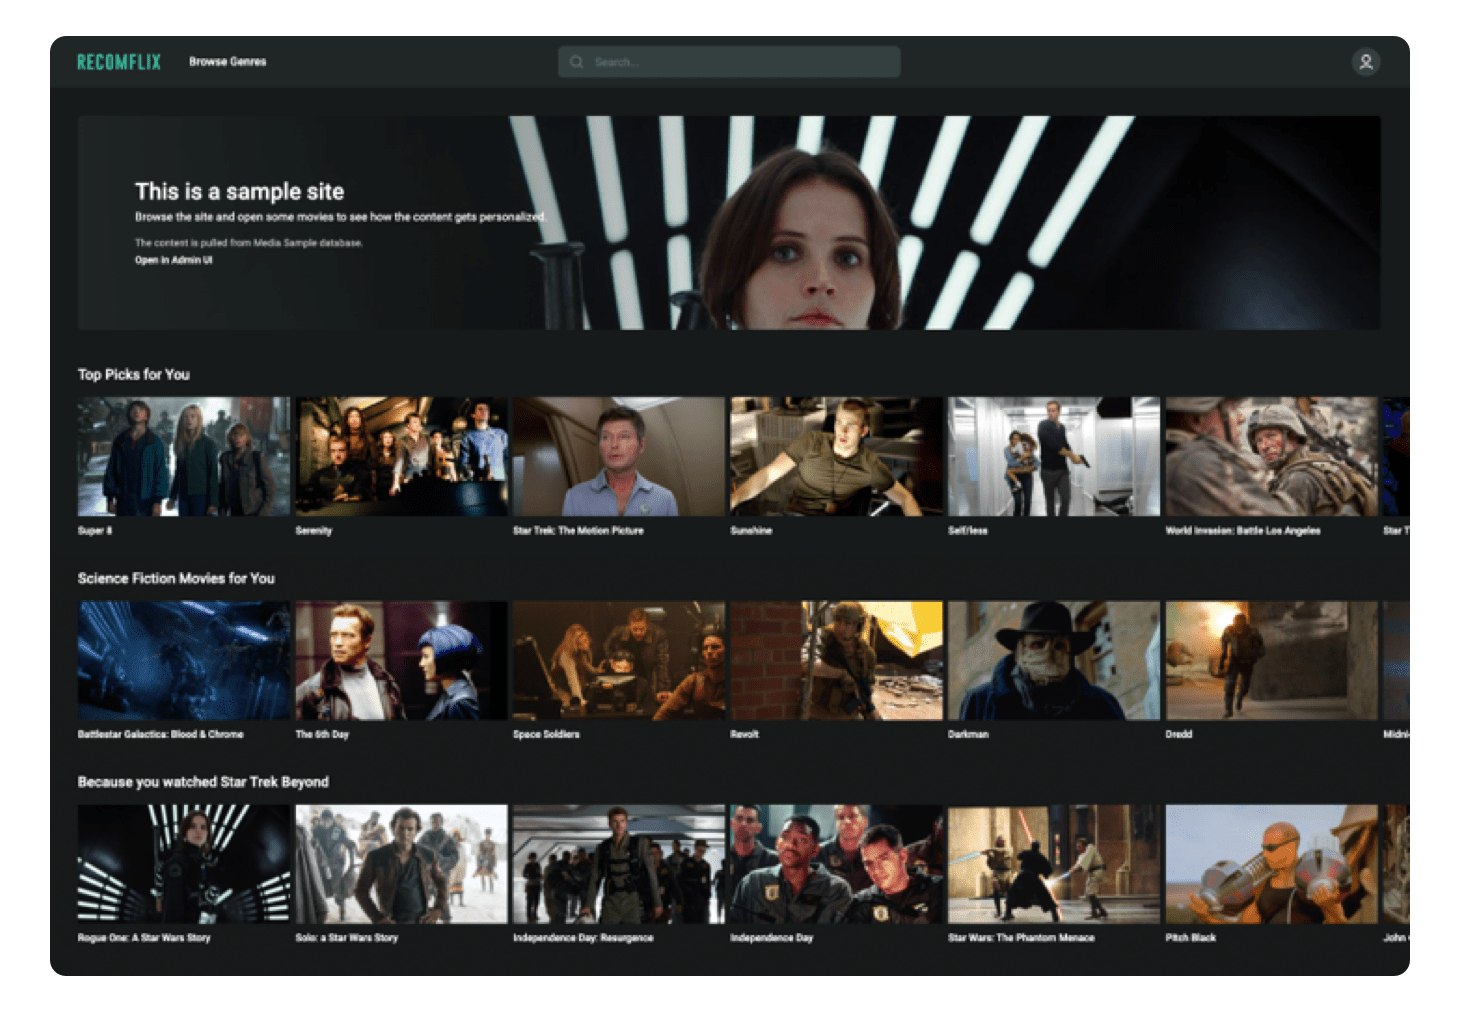Click the Darkman title text

pyautogui.click(x=968, y=734)
